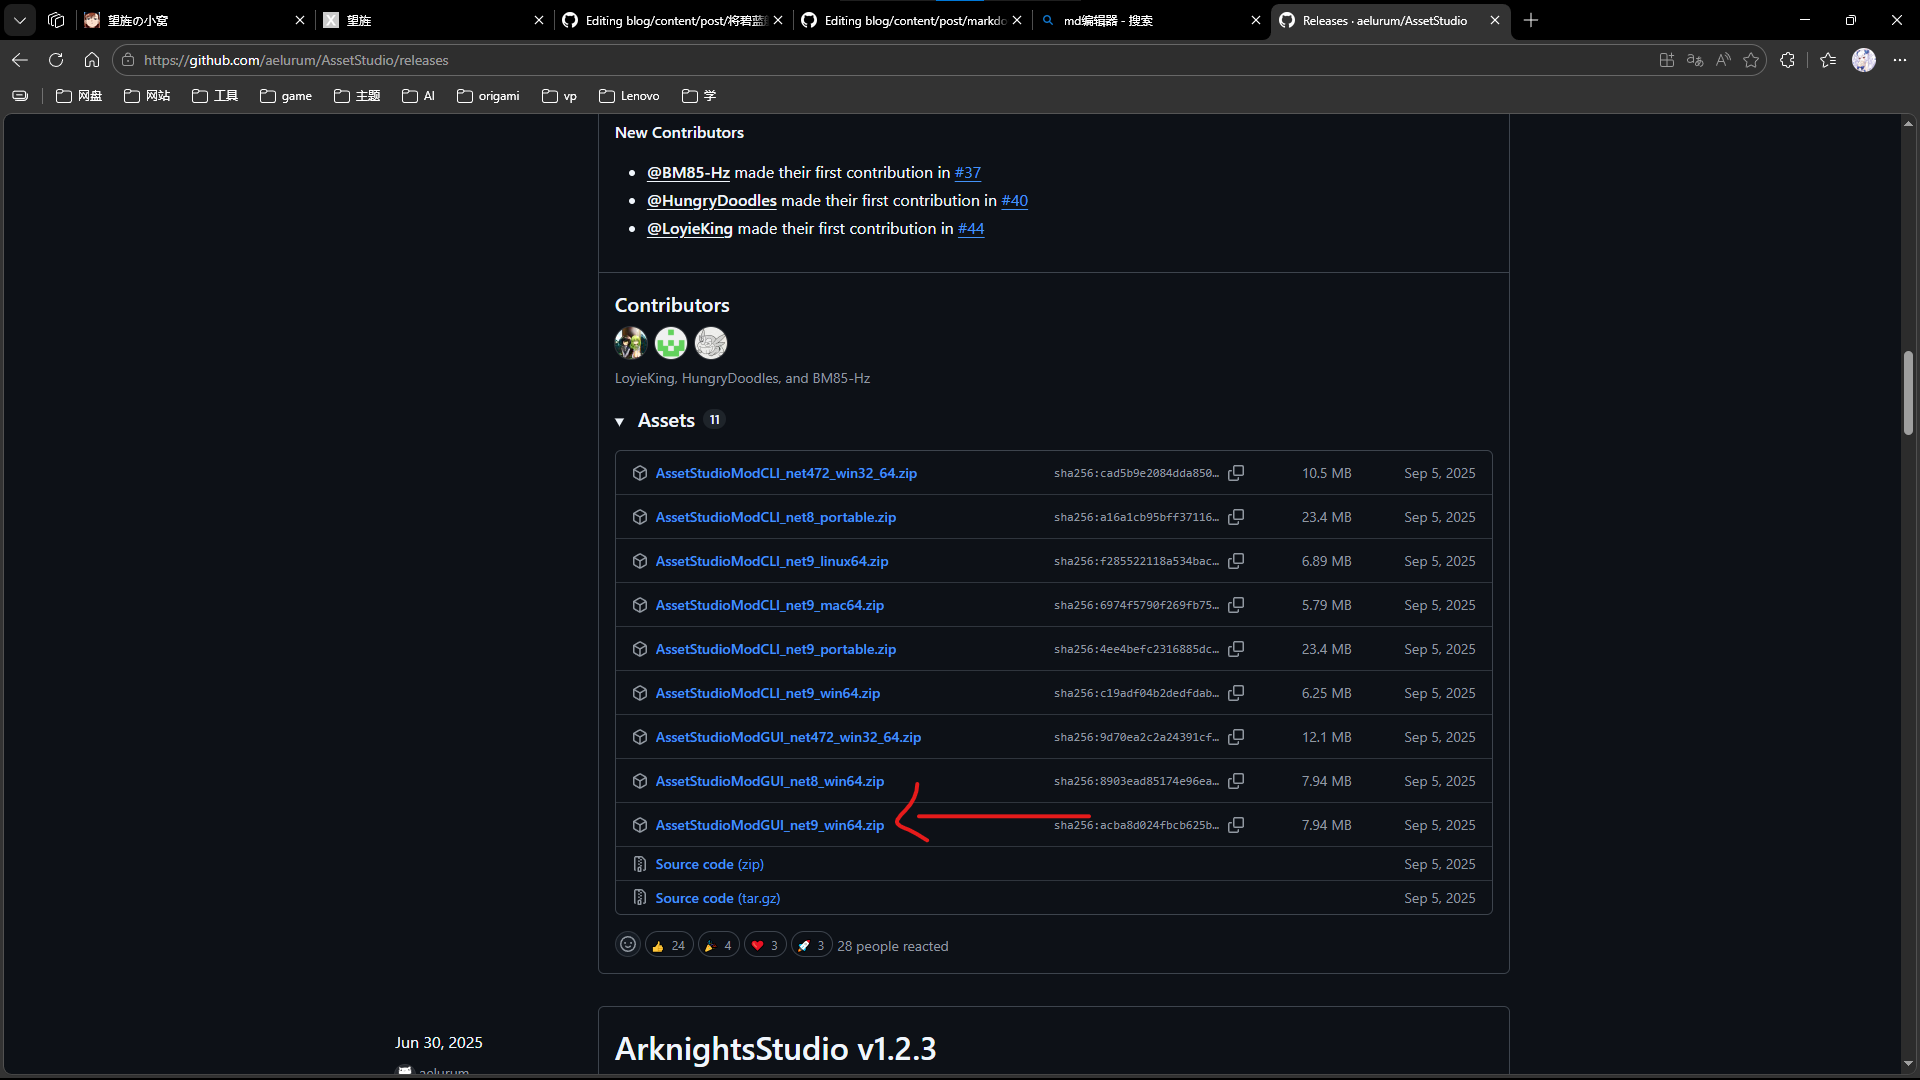
Task: Click the add reaction smiley icon
Action: (628, 945)
